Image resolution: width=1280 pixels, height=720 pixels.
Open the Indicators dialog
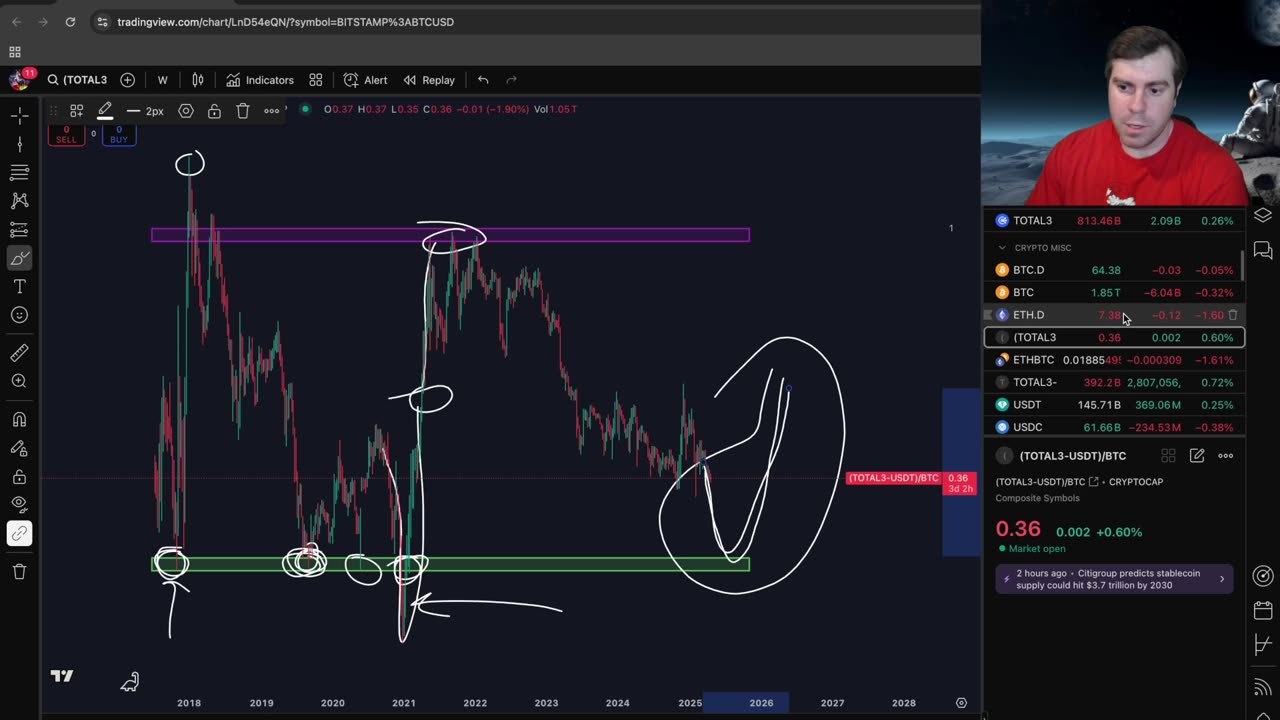(260, 80)
